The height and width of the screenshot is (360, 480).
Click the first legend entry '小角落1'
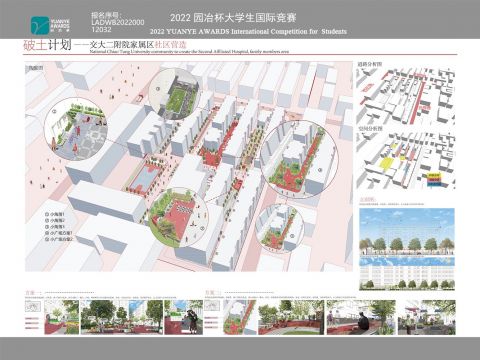[x=55, y=214]
